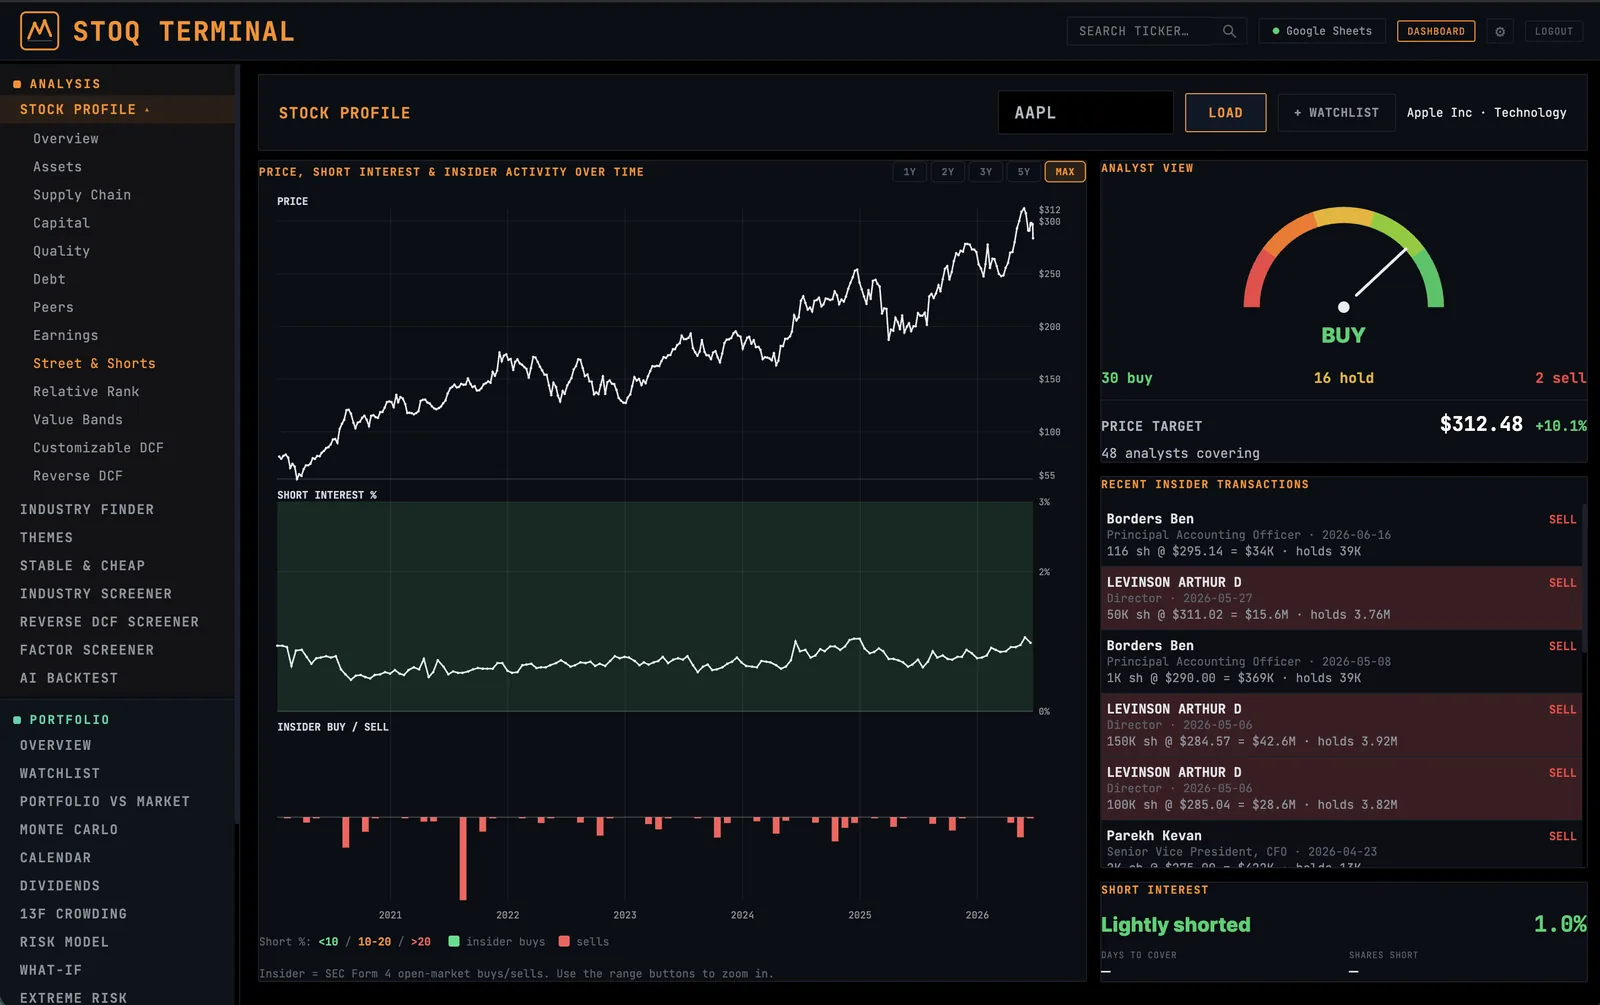Select the 1Y range toggle
The width and height of the screenshot is (1600, 1005).
point(910,172)
